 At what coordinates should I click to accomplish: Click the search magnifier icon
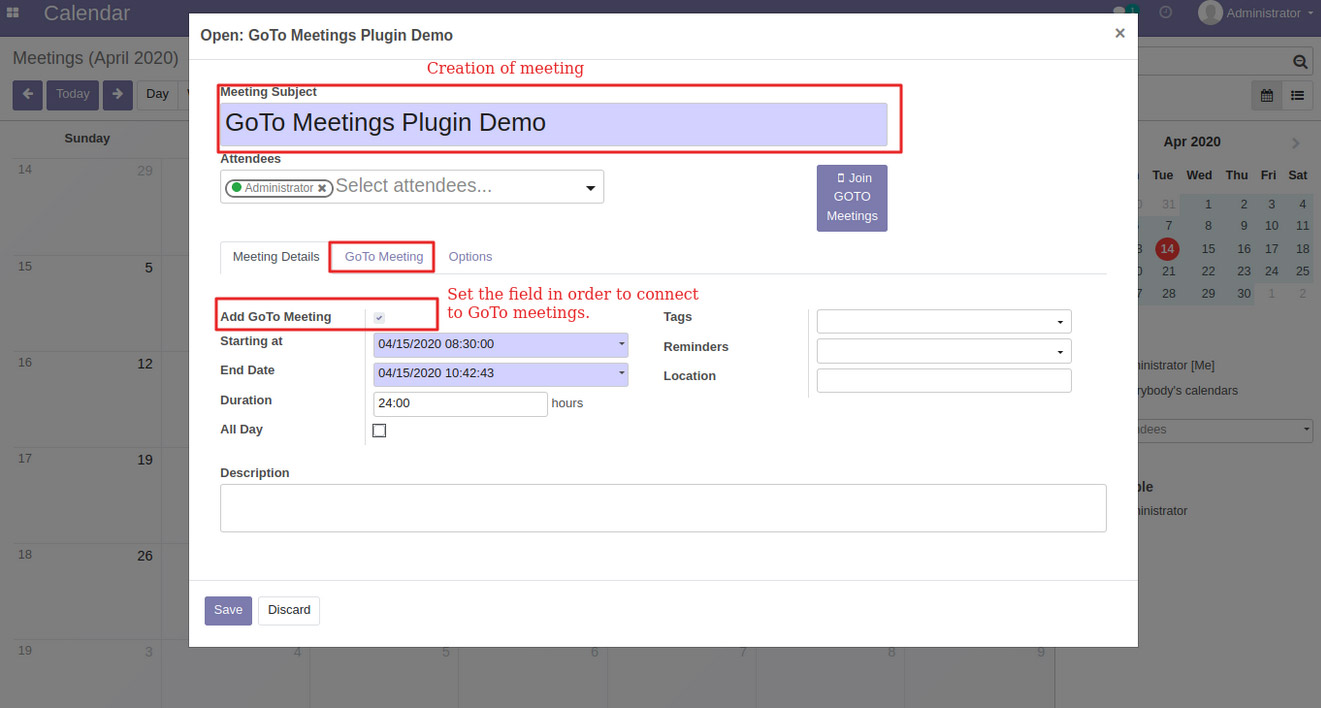tap(1300, 62)
